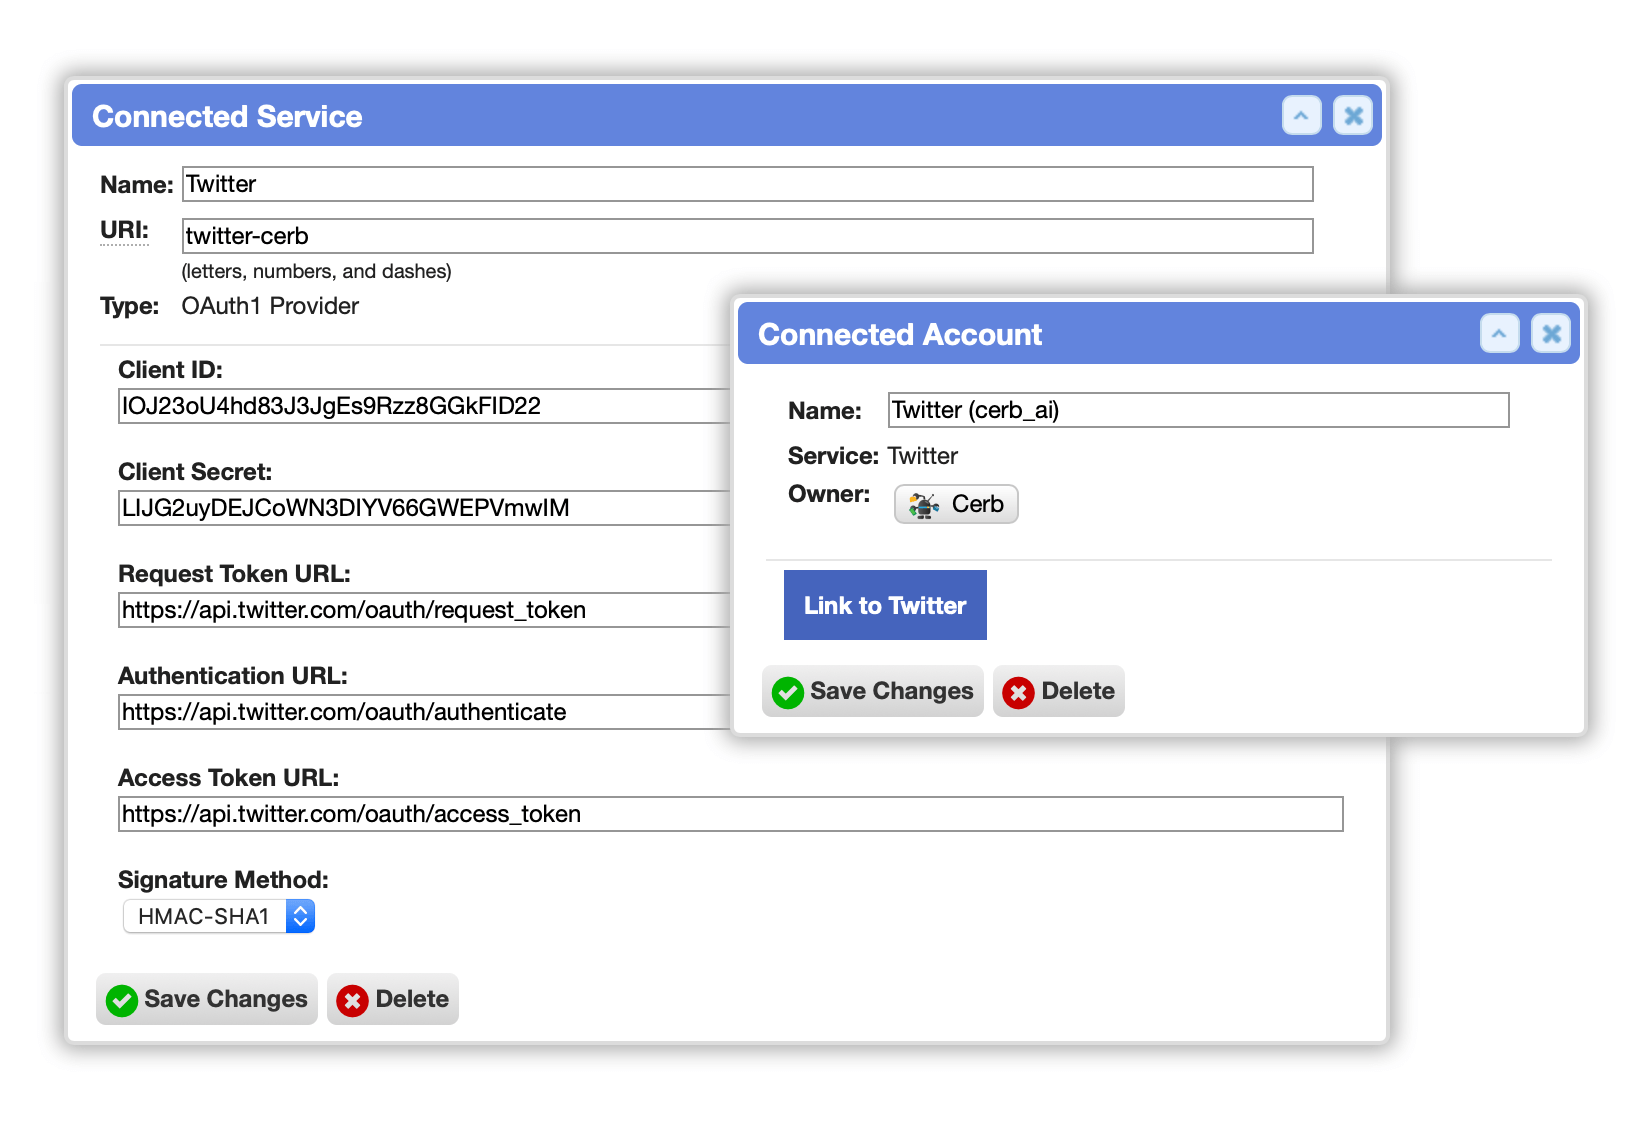Delete the Connected Account
This screenshot has height=1136, width=1648.
[x=1059, y=691]
